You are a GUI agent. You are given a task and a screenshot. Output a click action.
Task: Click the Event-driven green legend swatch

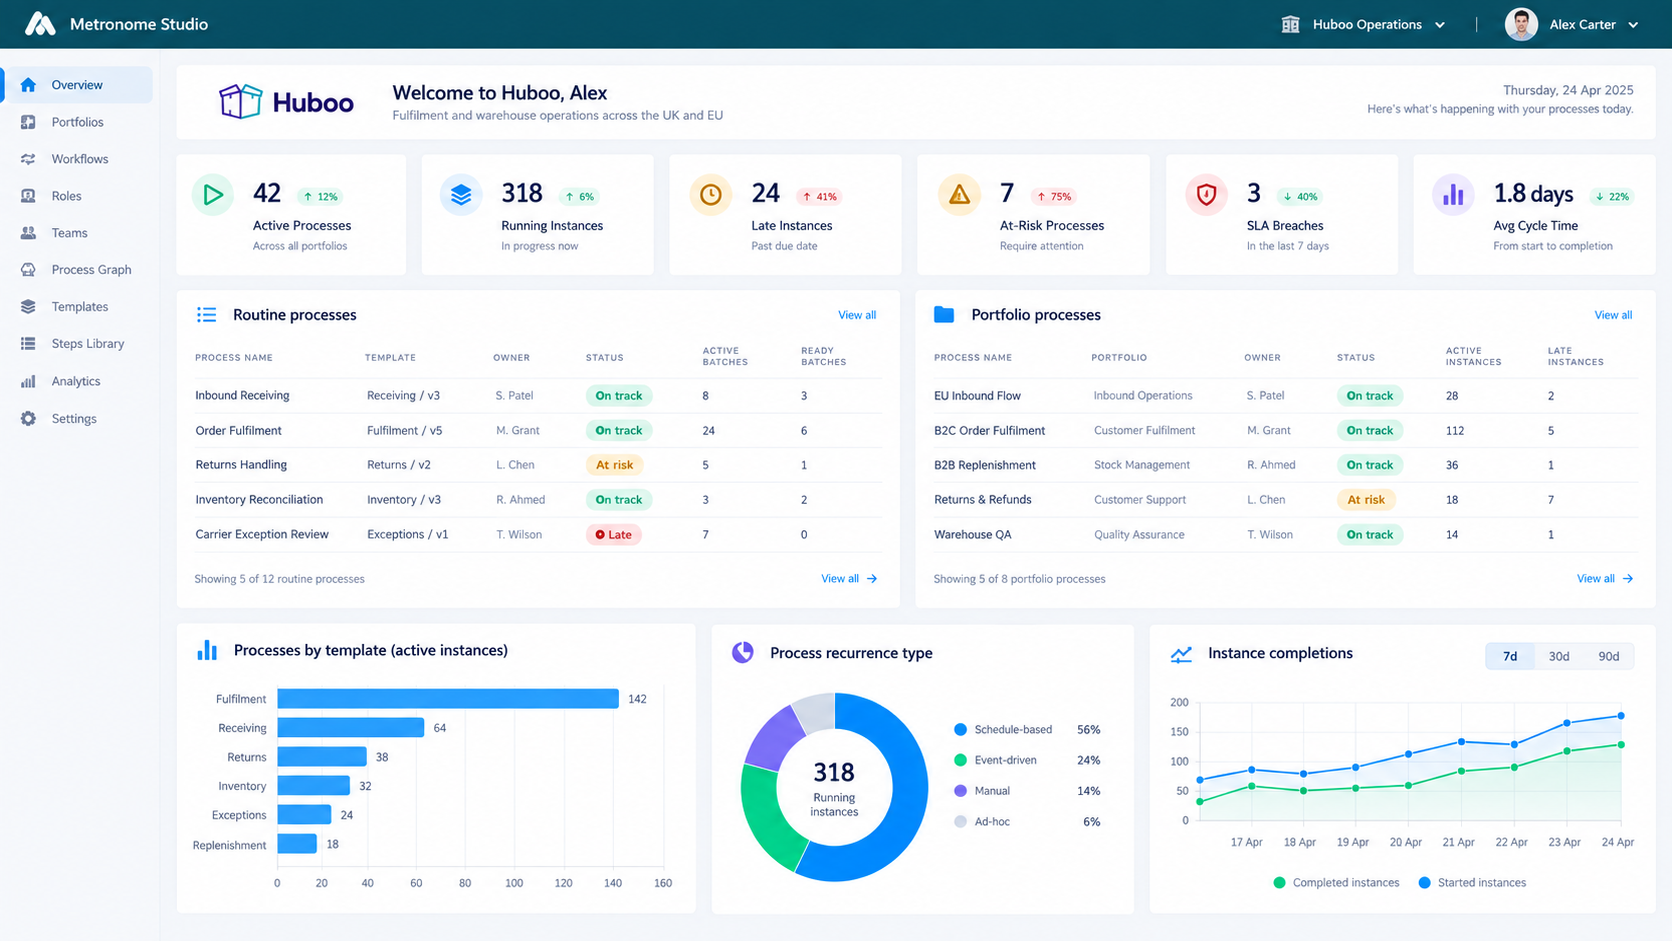[960, 760]
